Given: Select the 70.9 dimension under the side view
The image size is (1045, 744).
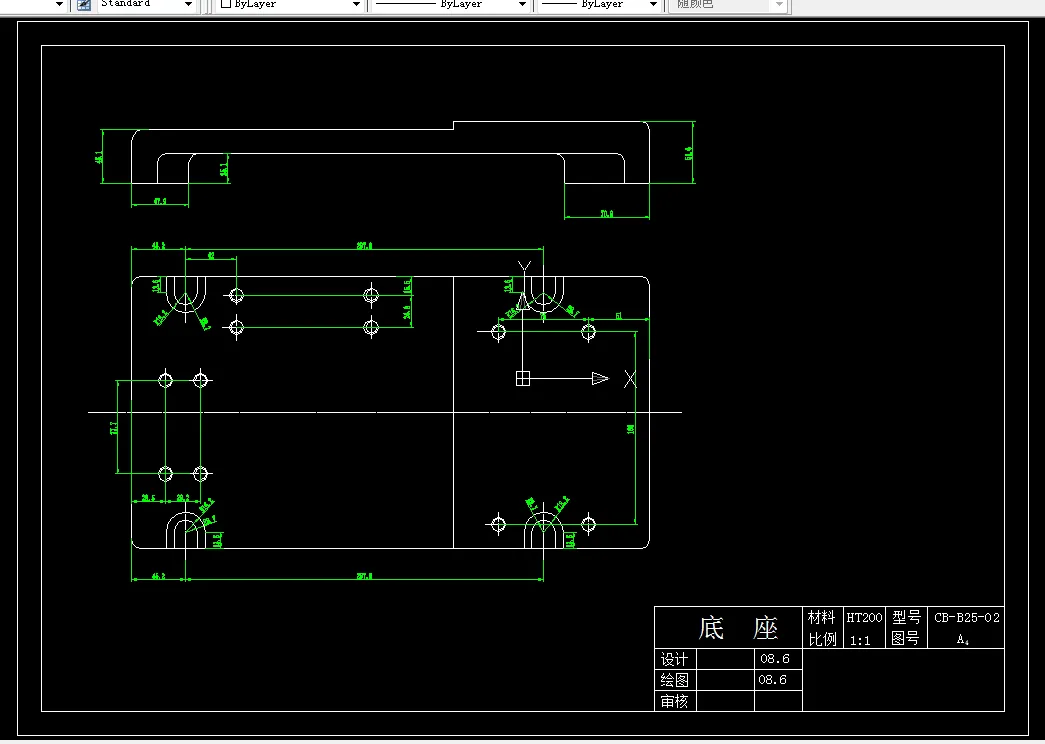Looking at the screenshot, I should (606, 214).
